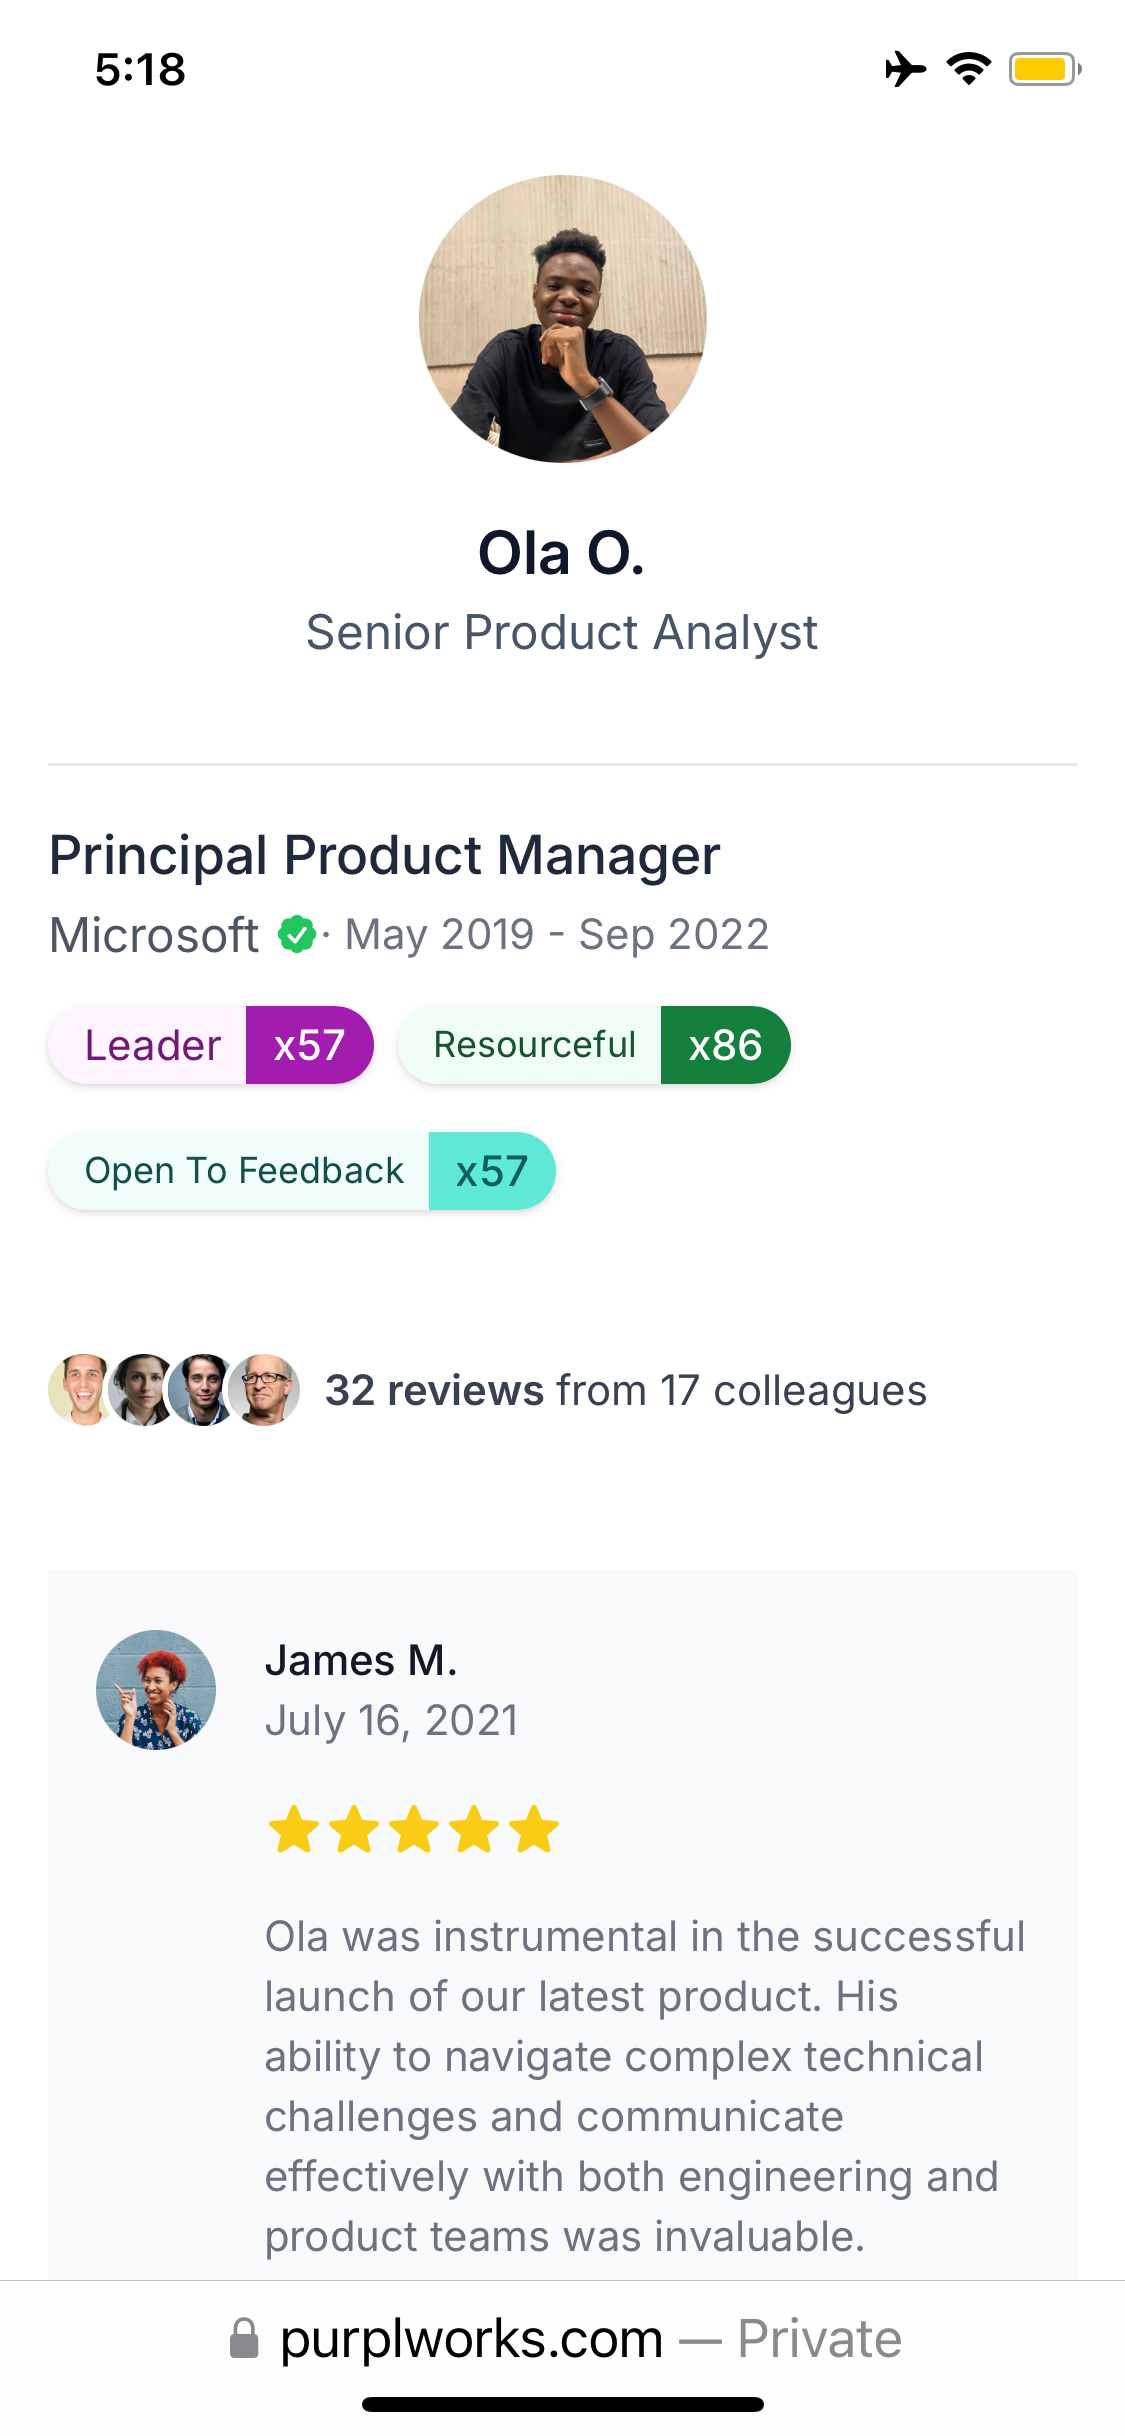Select the Open To Feedback badge

pyautogui.click(x=301, y=1171)
